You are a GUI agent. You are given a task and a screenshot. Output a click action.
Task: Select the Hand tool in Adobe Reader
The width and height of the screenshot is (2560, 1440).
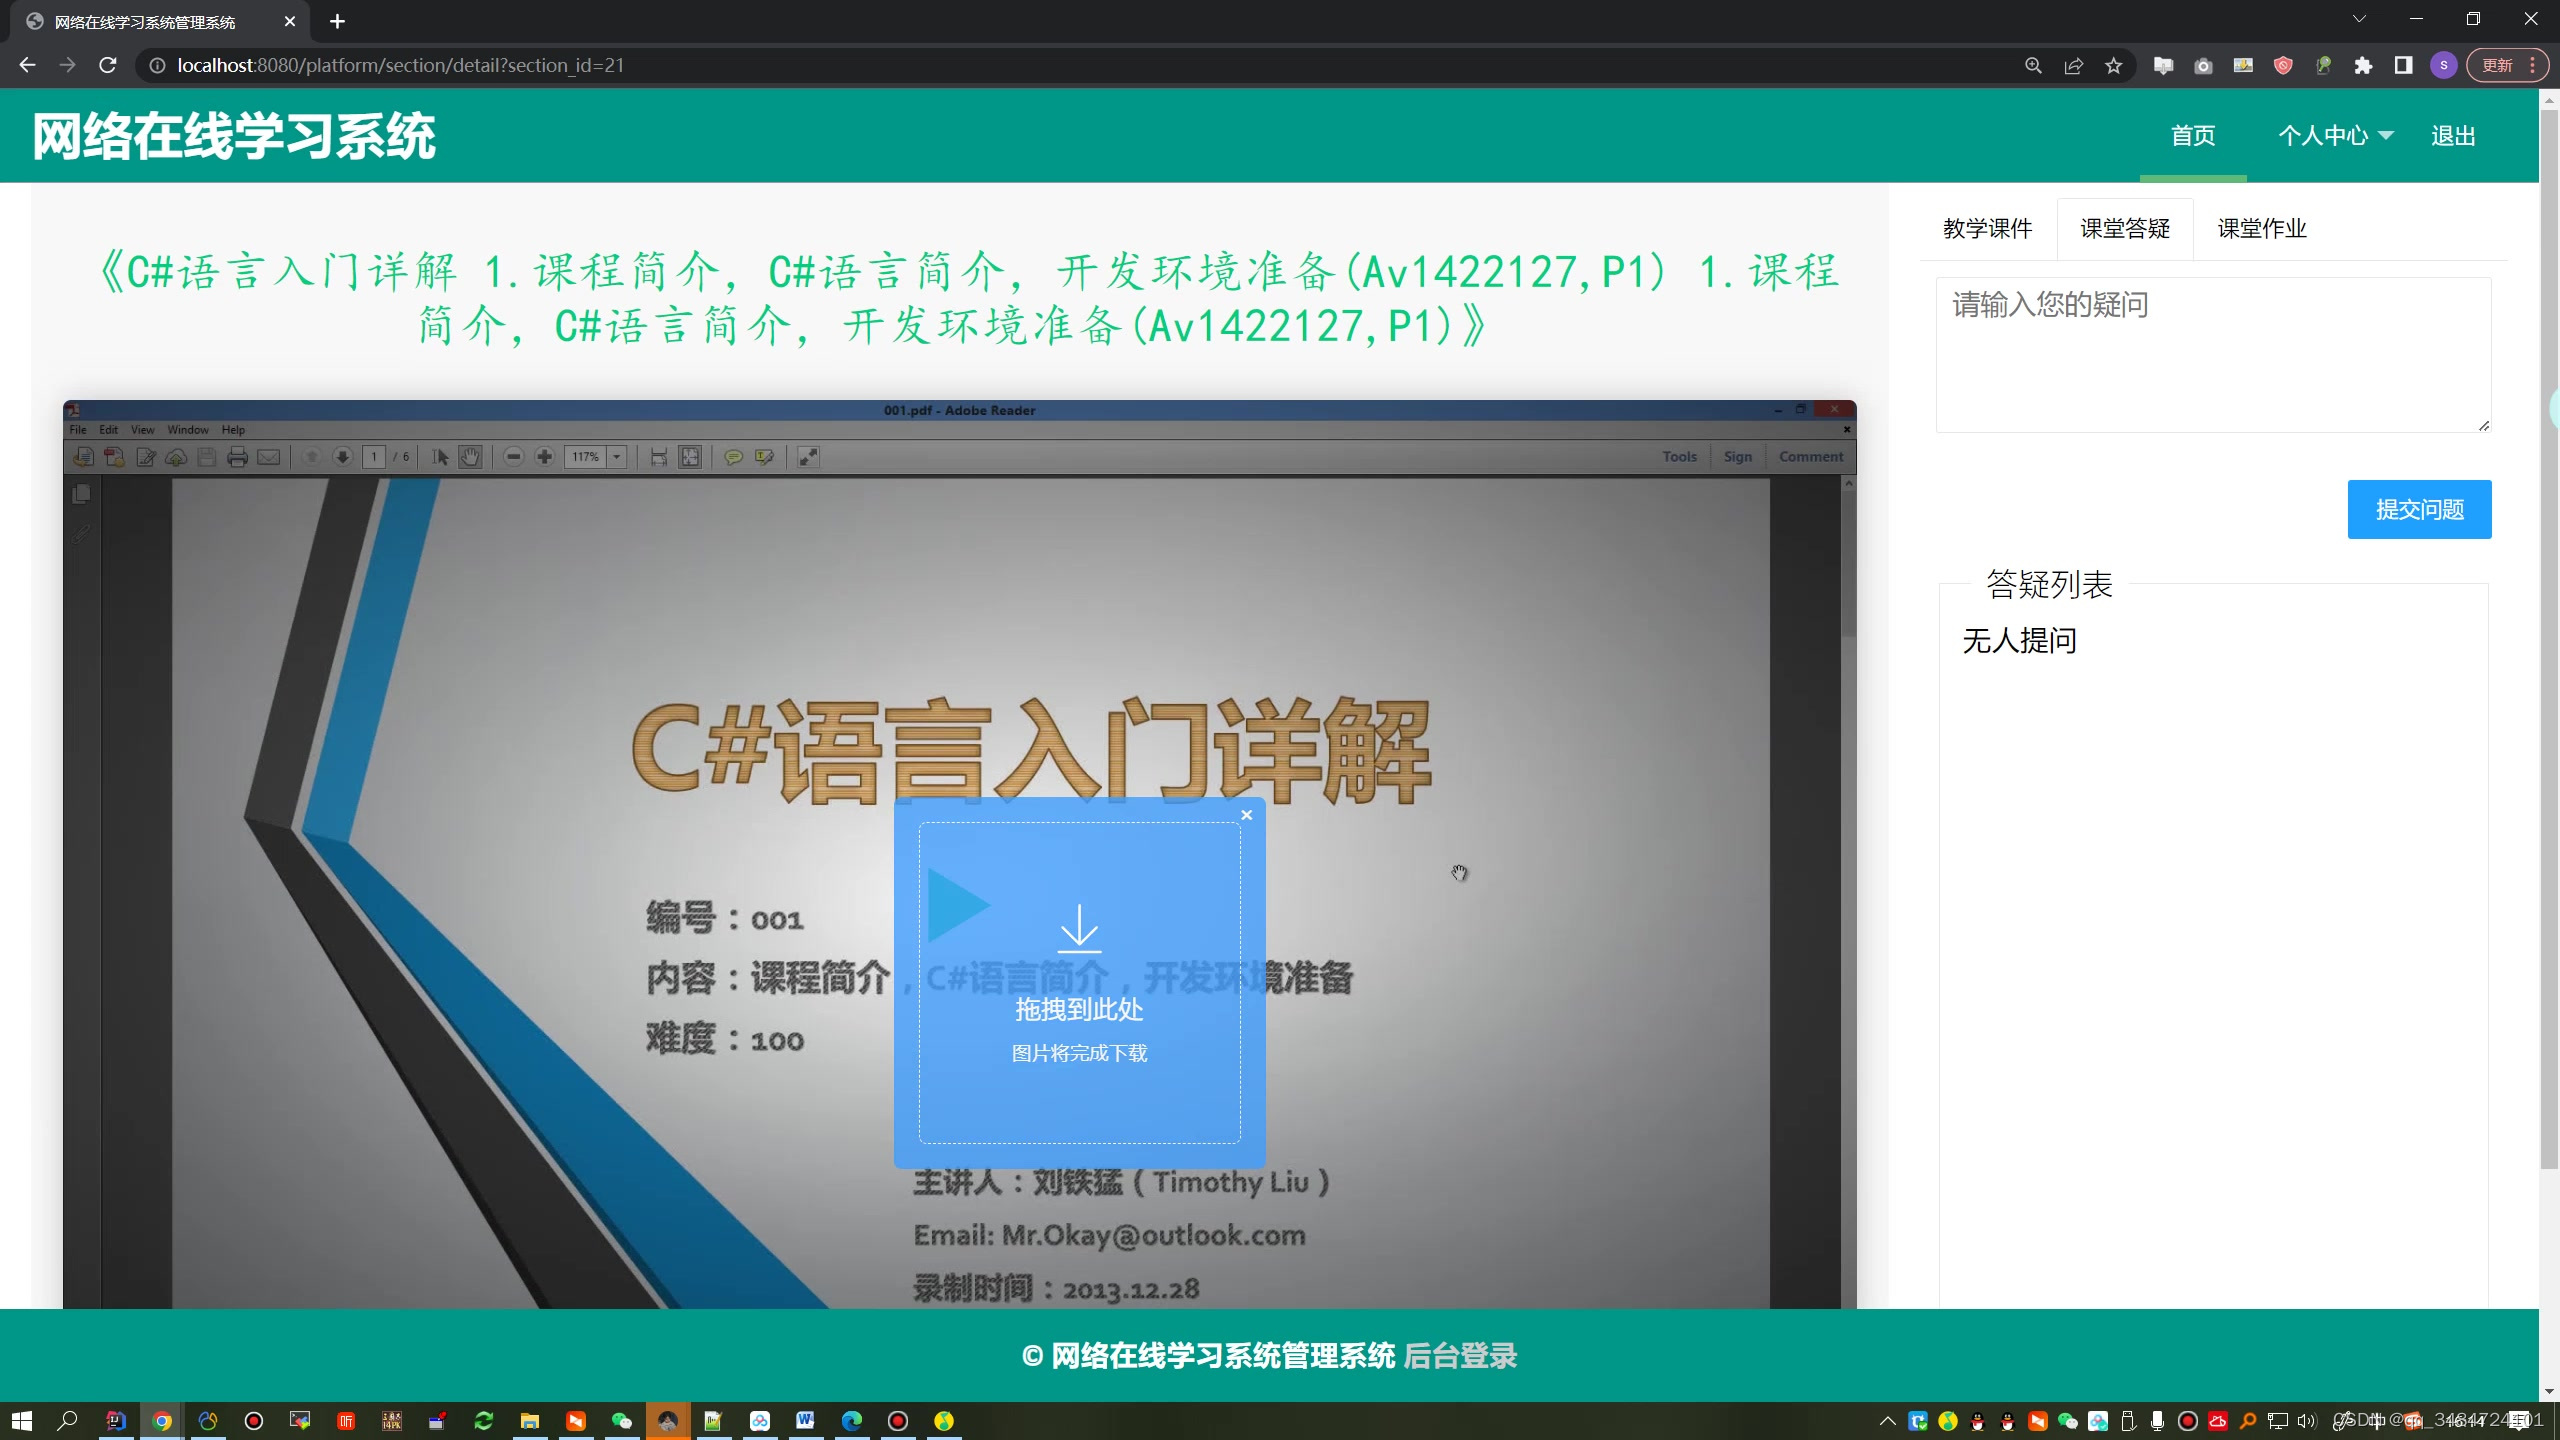tap(470, 457)
